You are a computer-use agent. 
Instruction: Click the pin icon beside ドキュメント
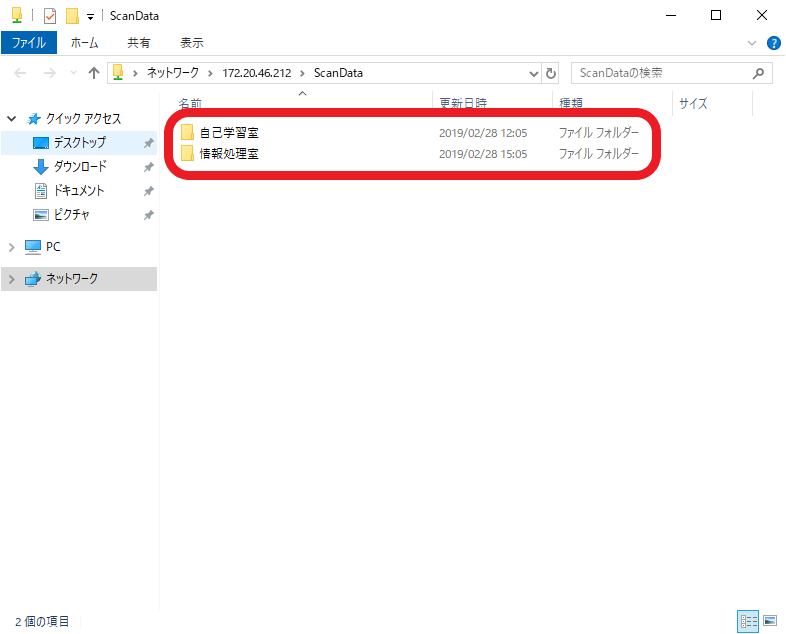[x=148, y=191]
